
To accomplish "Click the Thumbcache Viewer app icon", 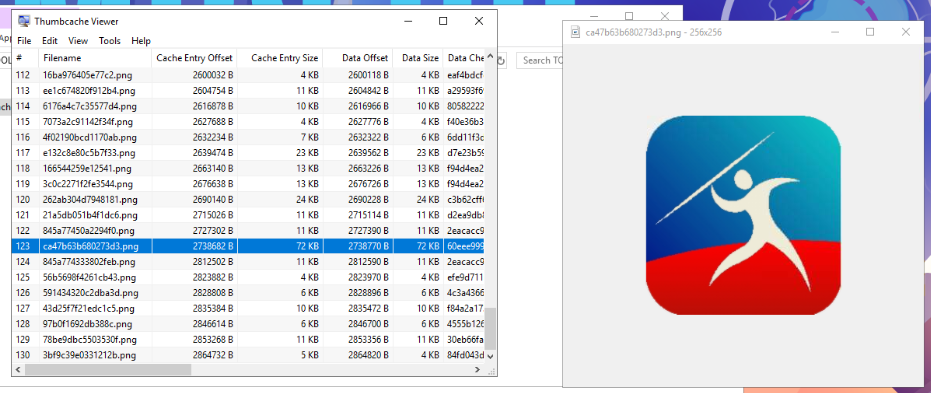I will [24, 21].
